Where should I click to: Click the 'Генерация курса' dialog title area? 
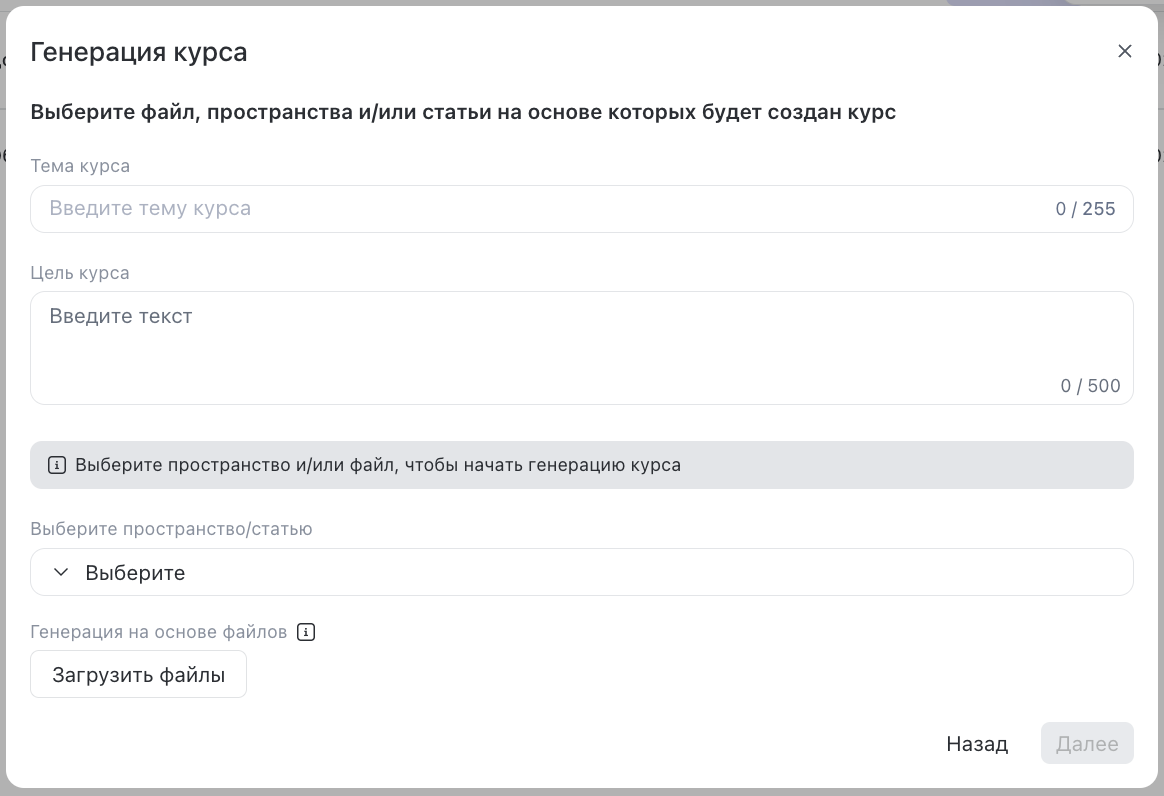tap(140, 50)
